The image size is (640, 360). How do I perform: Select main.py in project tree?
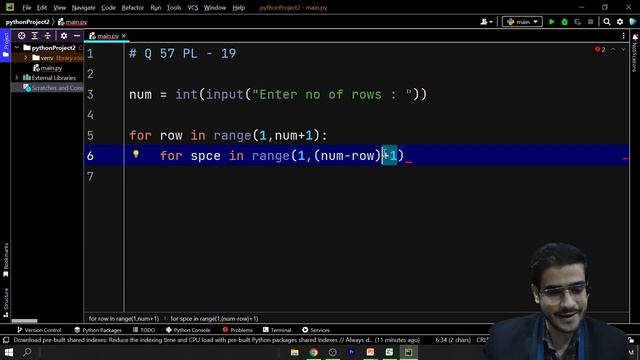click(x=47, y=68)
